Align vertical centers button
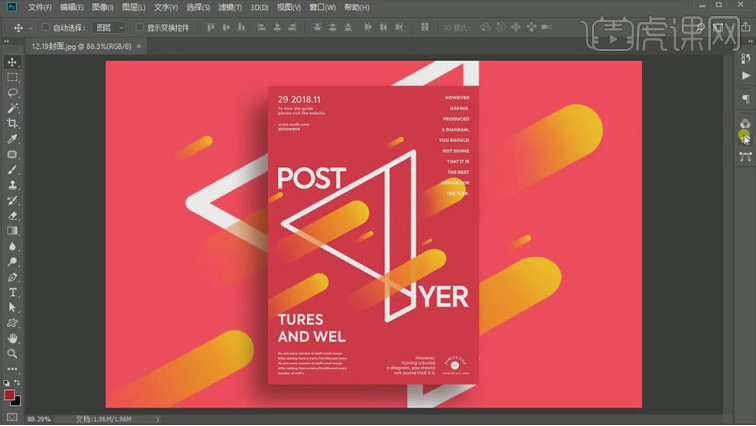This screenshot has height=426, width=756. [226, 27]
